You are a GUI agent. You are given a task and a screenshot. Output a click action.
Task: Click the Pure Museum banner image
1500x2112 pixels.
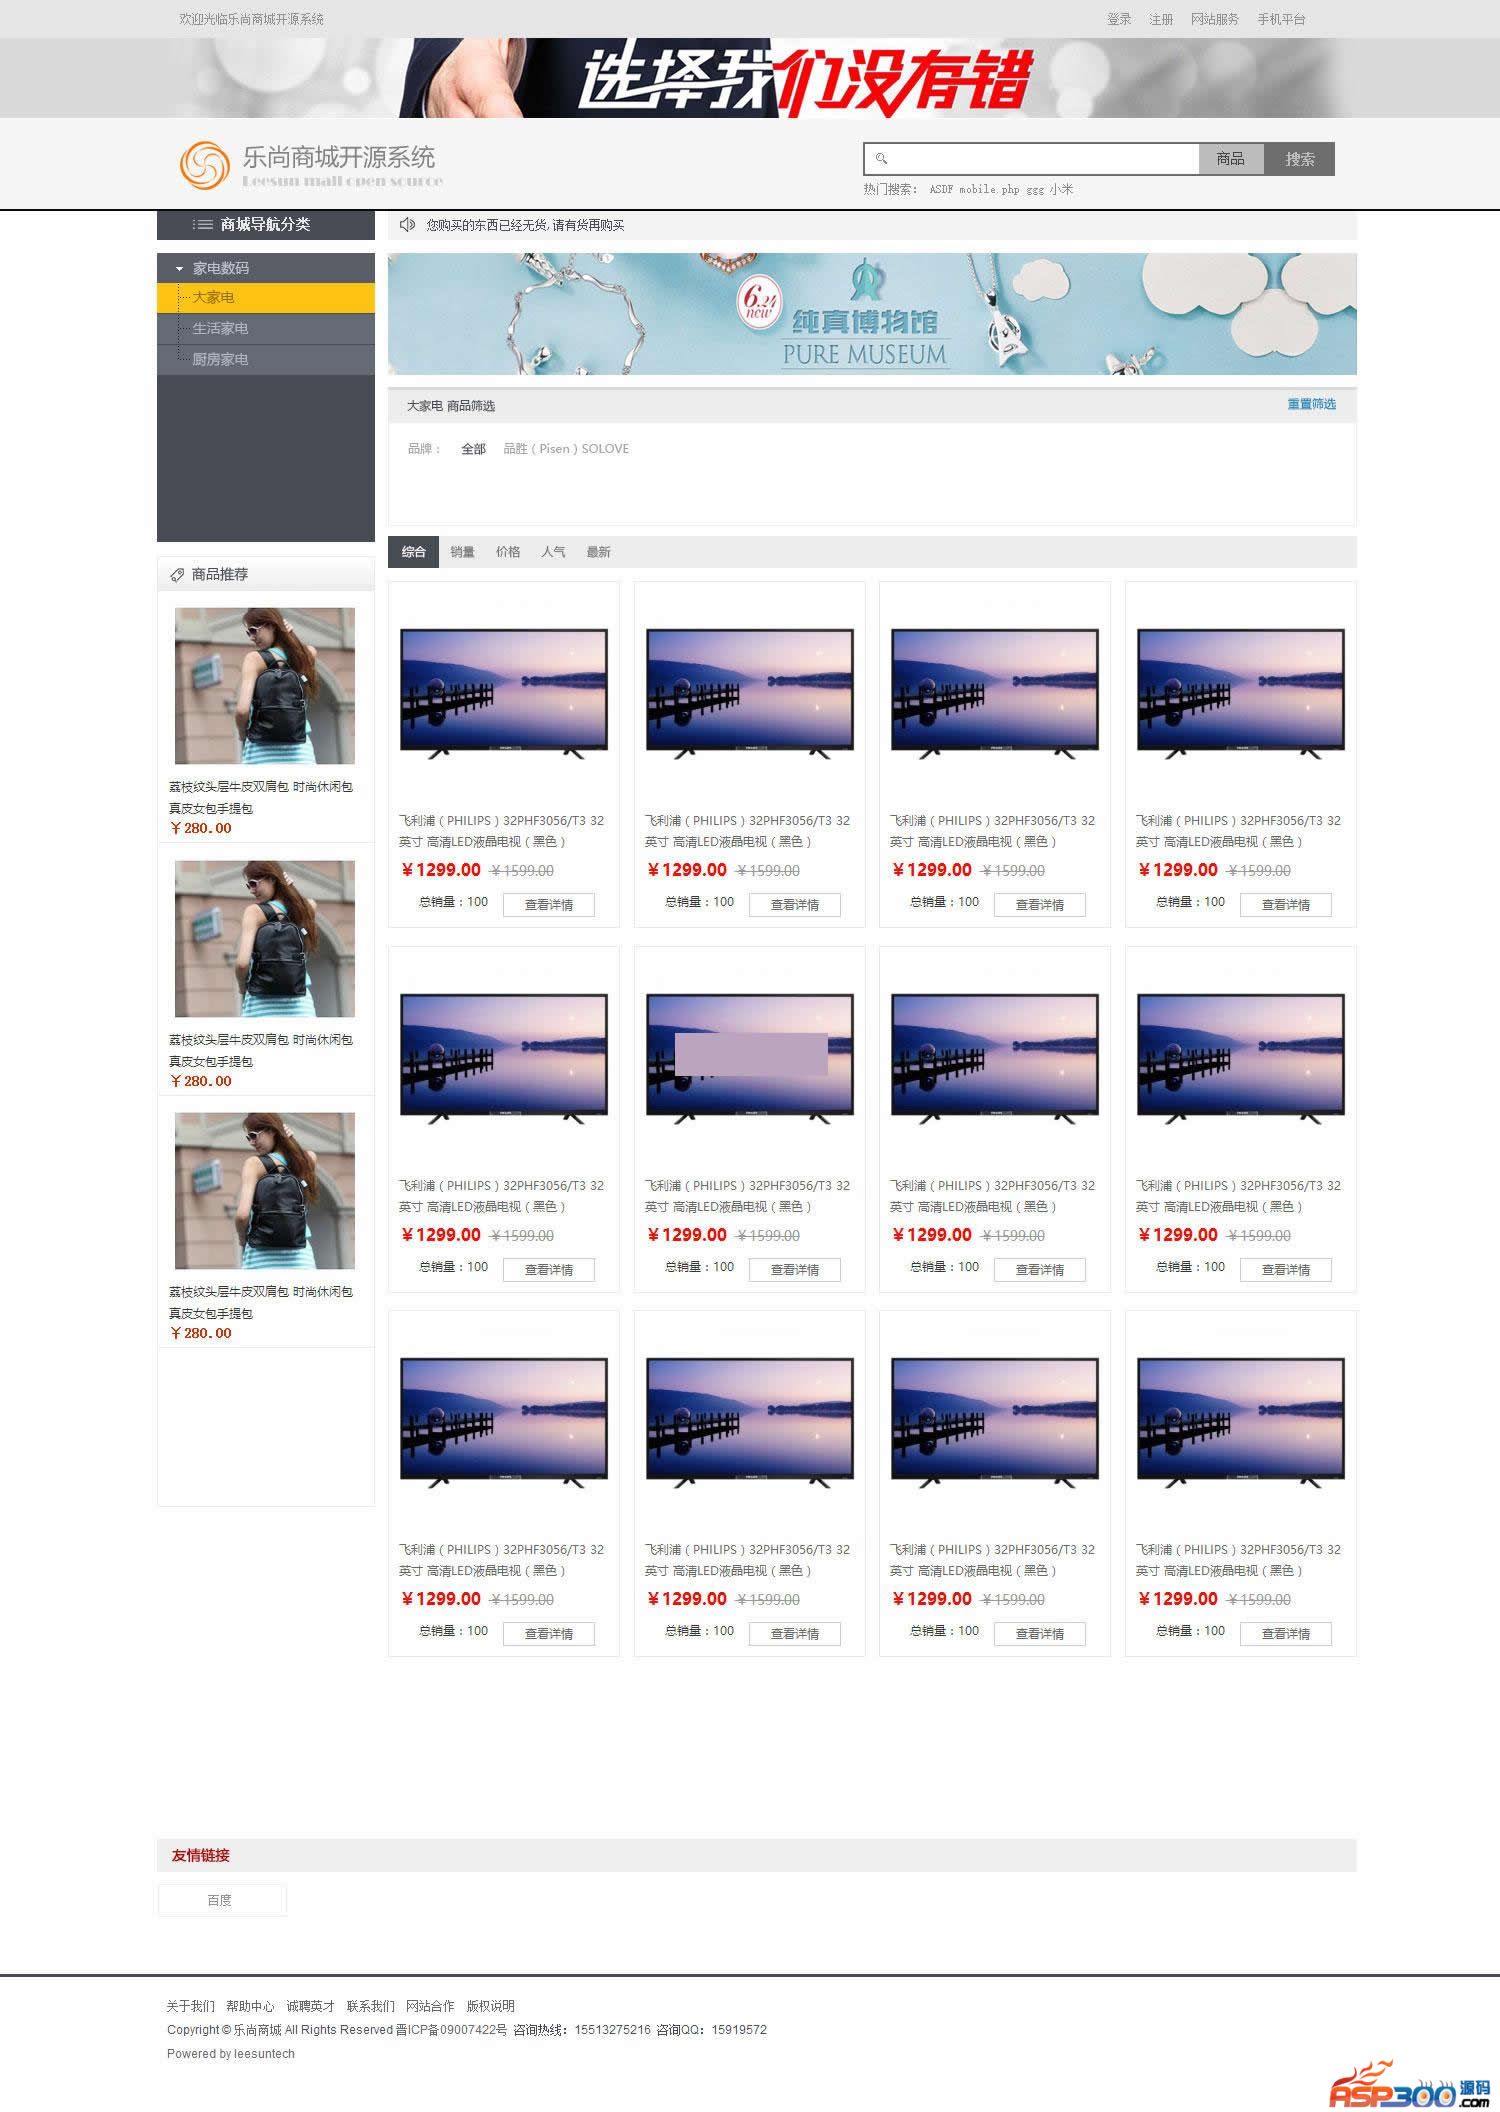[x=872, y=314]
